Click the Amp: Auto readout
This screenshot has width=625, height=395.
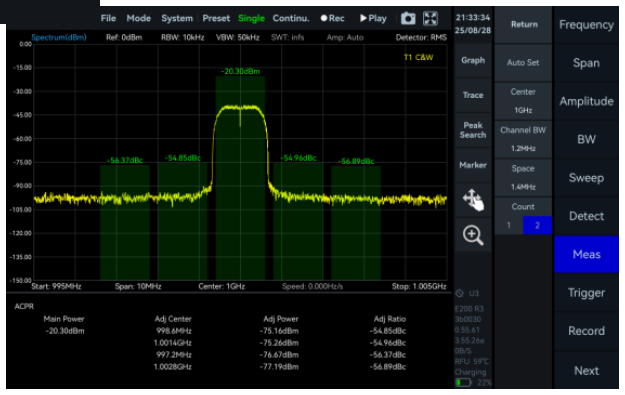[x=345, y=37]
